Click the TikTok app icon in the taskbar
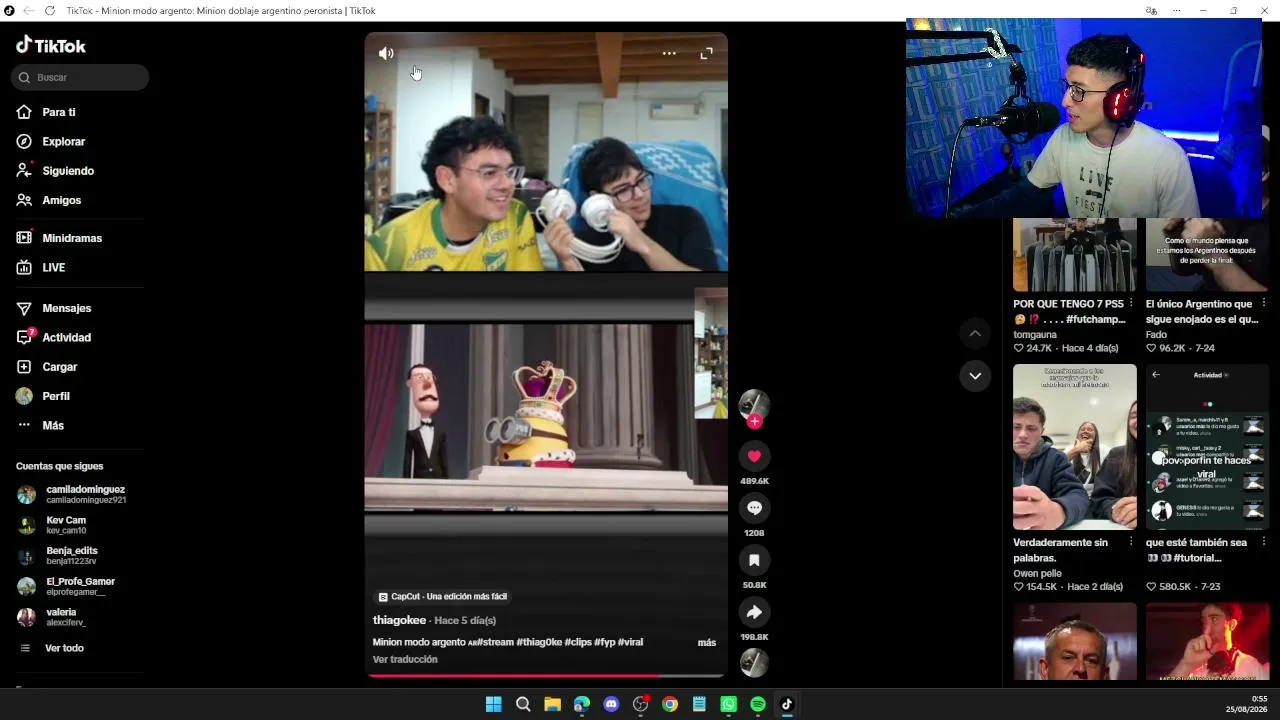The image size is (1280, 720). (787, 704)
